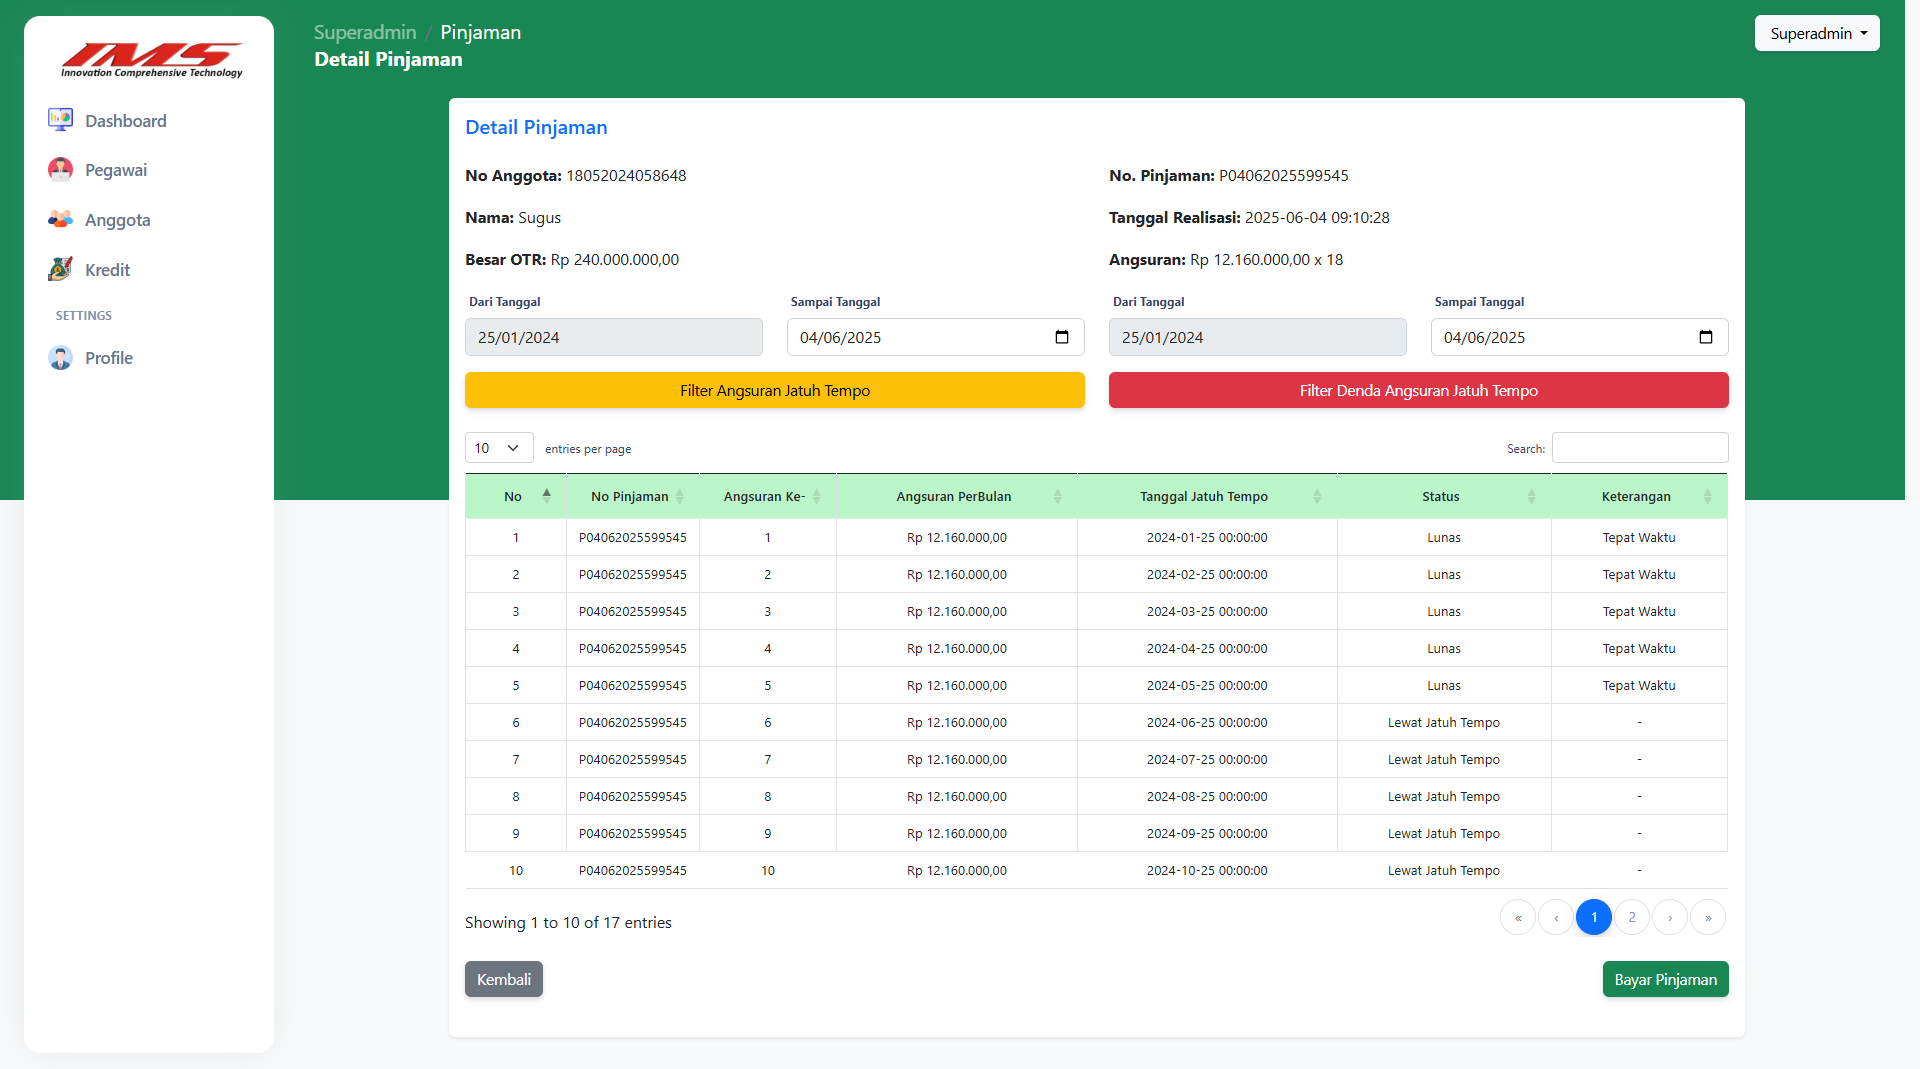Open calendar picker for second Sampai Tanggal
Viewport: 1920px width, 1069px height.
pos(1706,337)
